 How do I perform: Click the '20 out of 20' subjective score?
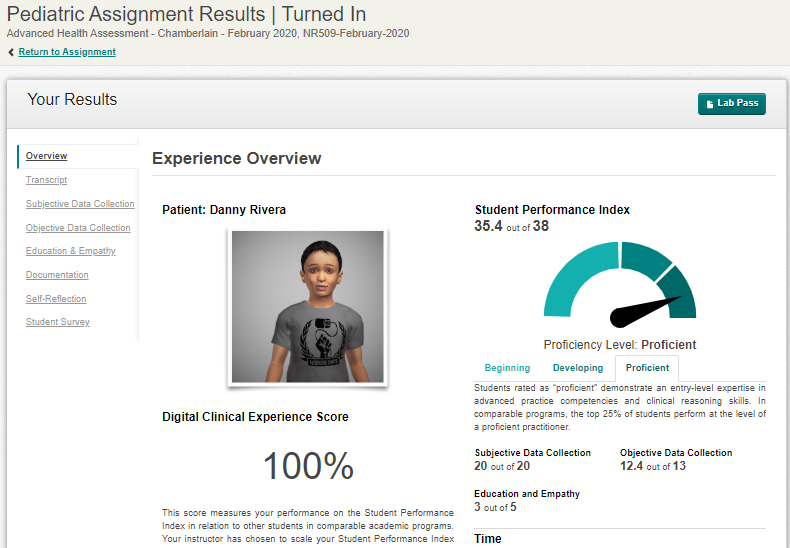click(x=502, y=466)
